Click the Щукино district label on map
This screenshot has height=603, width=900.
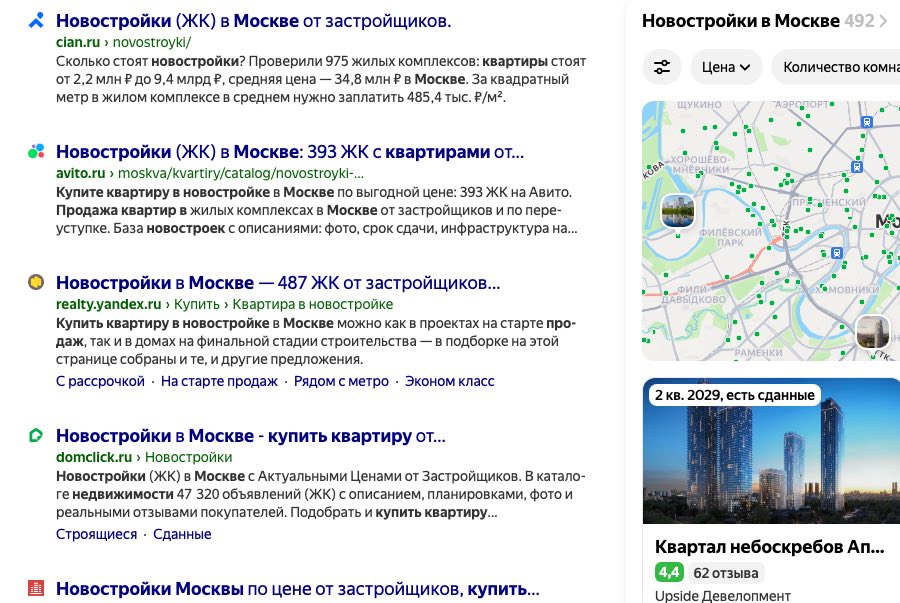[x=699, y=104]
